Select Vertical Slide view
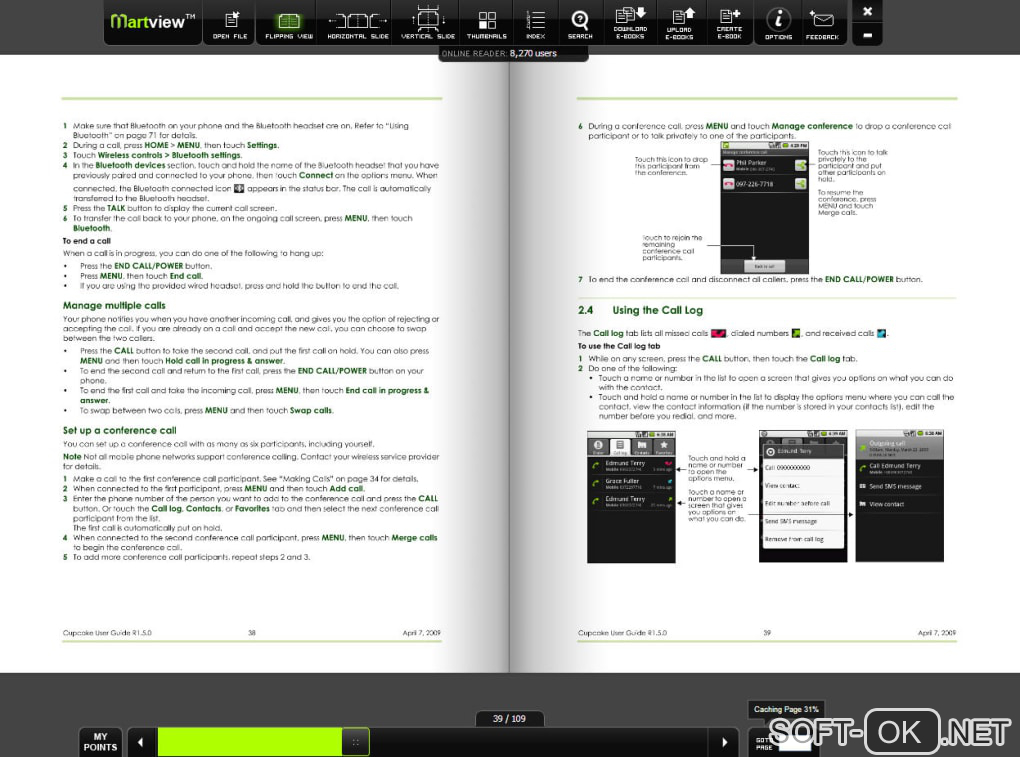This screenshot has height=757, width=1020. click(427, 25)
